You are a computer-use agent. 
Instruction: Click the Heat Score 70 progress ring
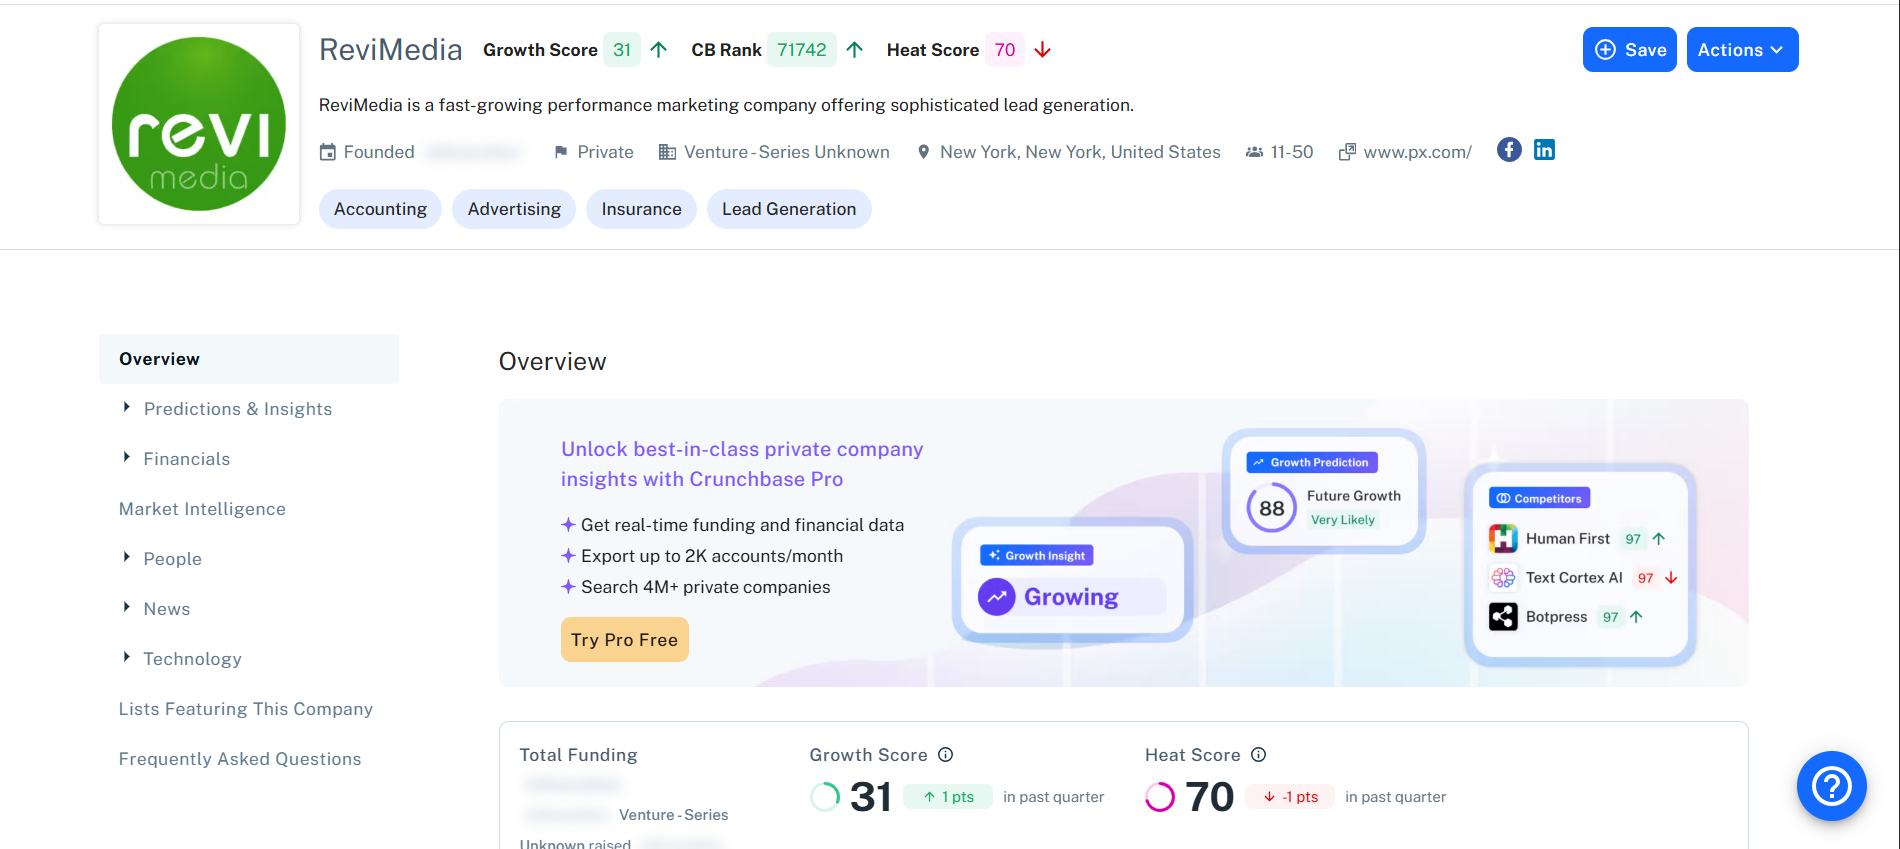(x=1160, y=797)
